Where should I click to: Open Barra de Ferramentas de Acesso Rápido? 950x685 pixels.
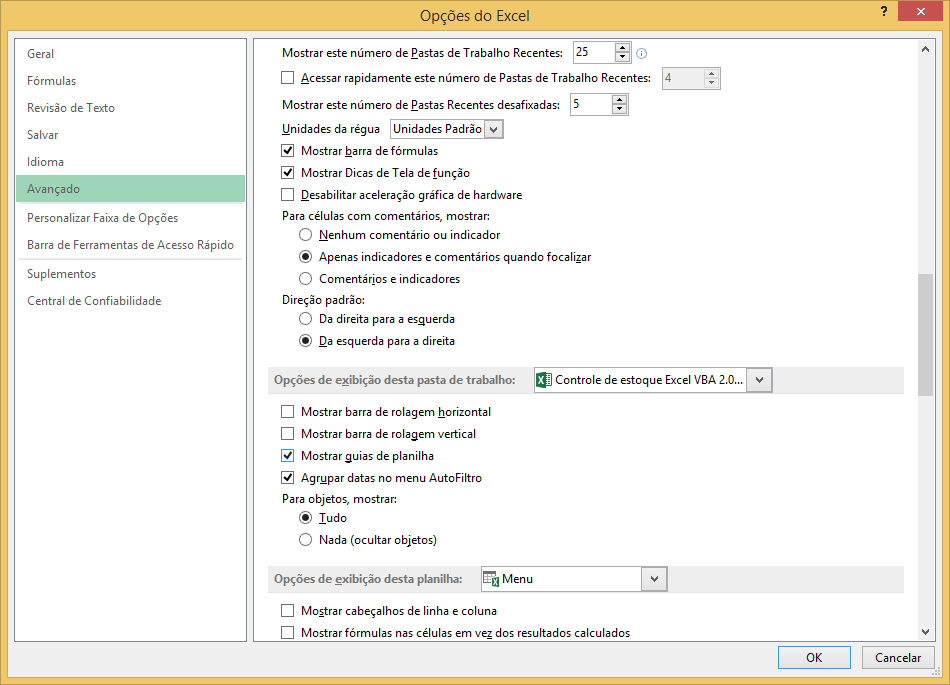[x=130, y=245]
